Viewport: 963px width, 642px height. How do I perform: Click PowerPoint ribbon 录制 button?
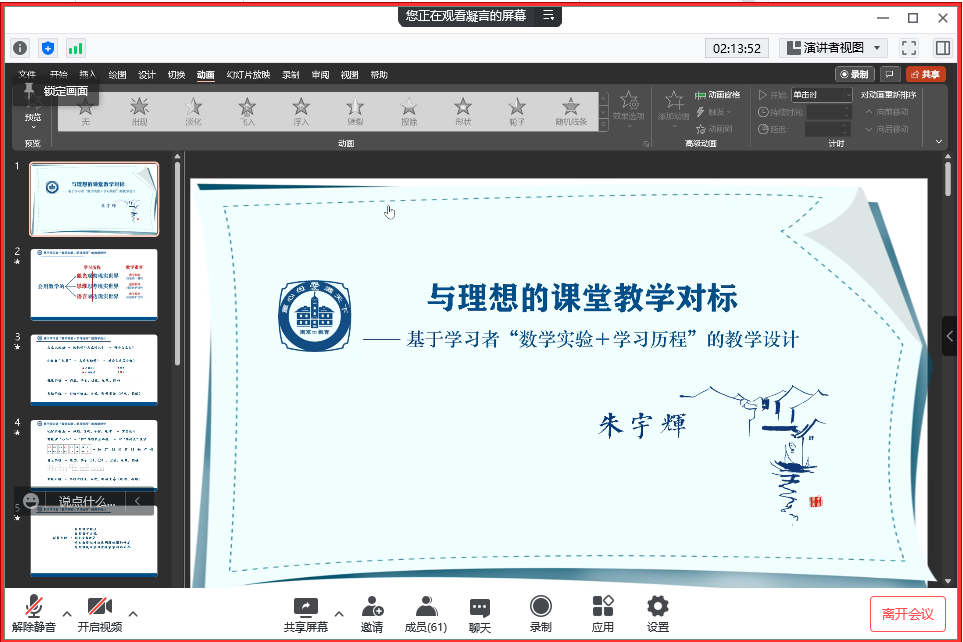click(x=854, y=74)
